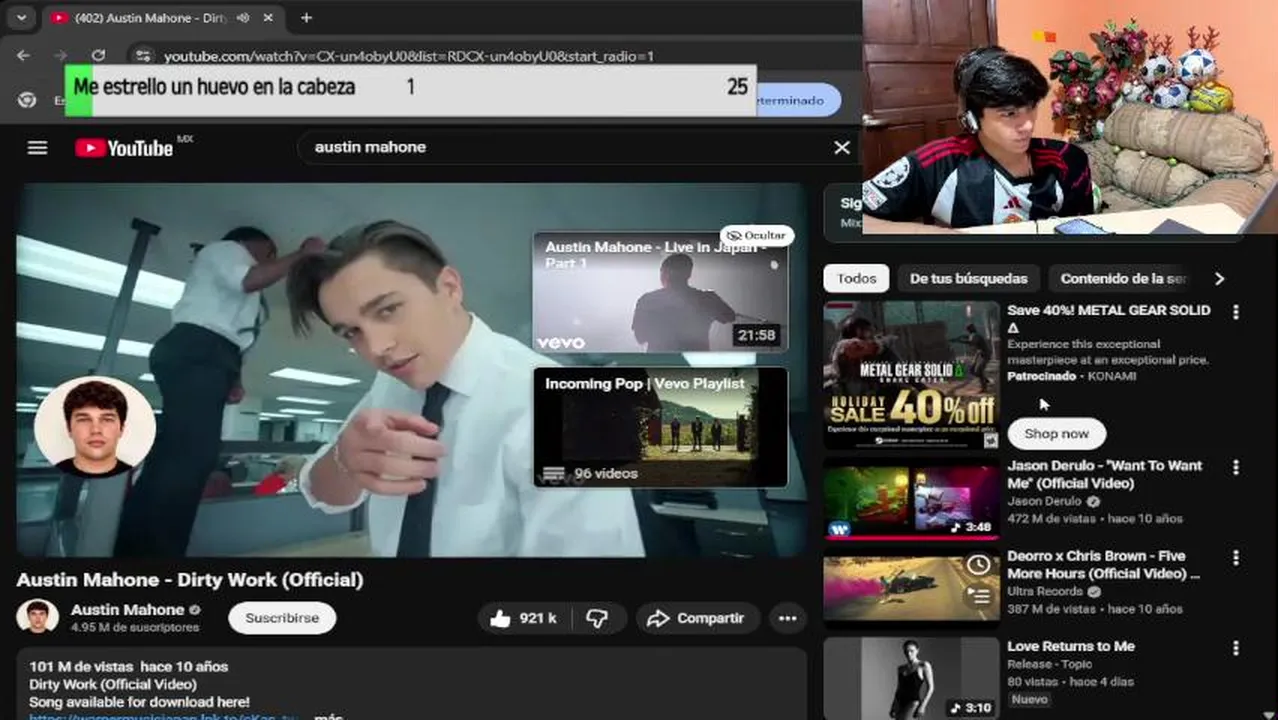Screen dimensions: 1278x720
Task: Open the Love Returns to Me title
Action: [1071, 646]
